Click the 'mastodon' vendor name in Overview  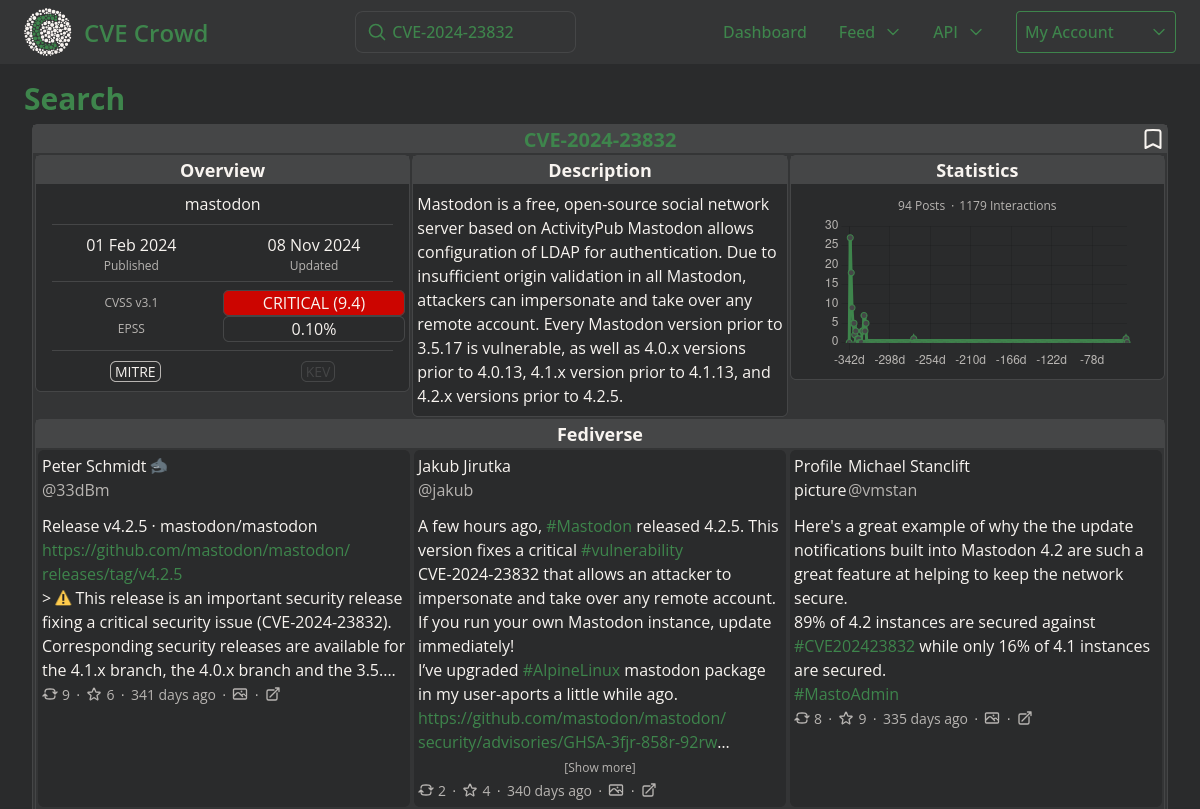pyautogui.click(x=223, y=204)
